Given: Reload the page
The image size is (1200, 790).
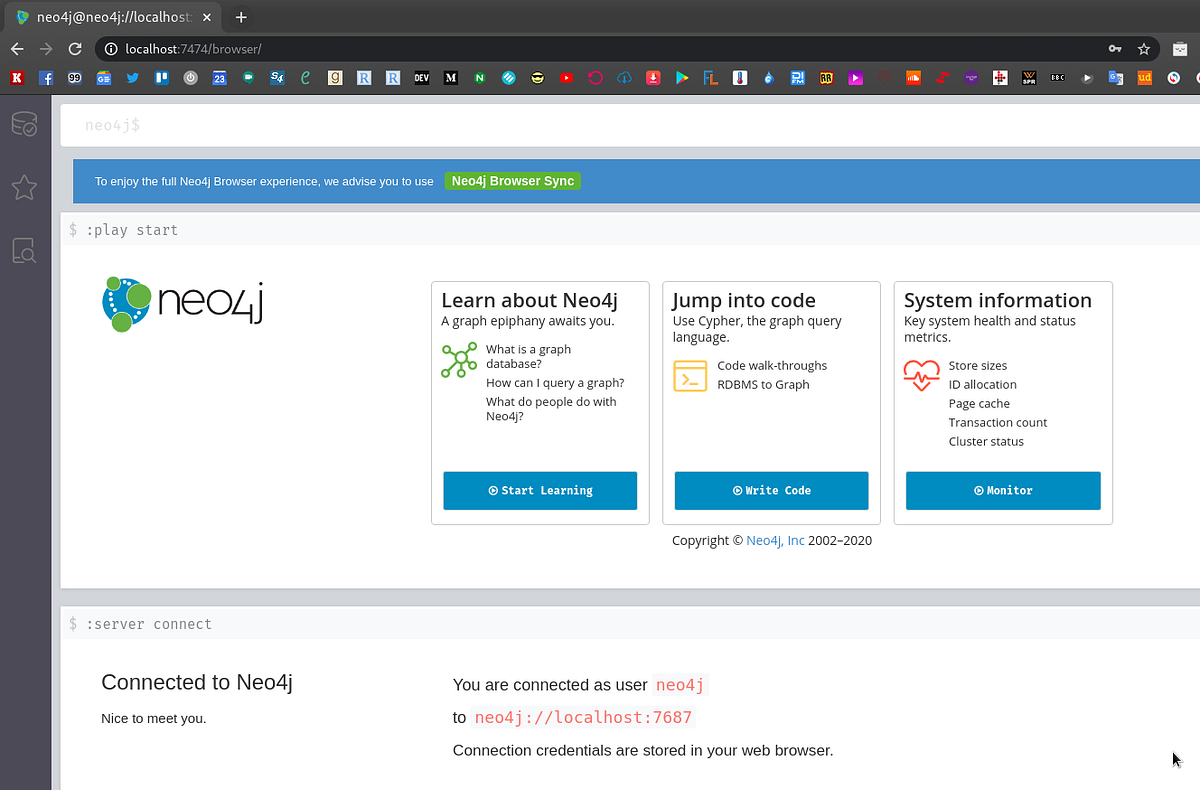Looking at the screenshot, I should point(75,48).
